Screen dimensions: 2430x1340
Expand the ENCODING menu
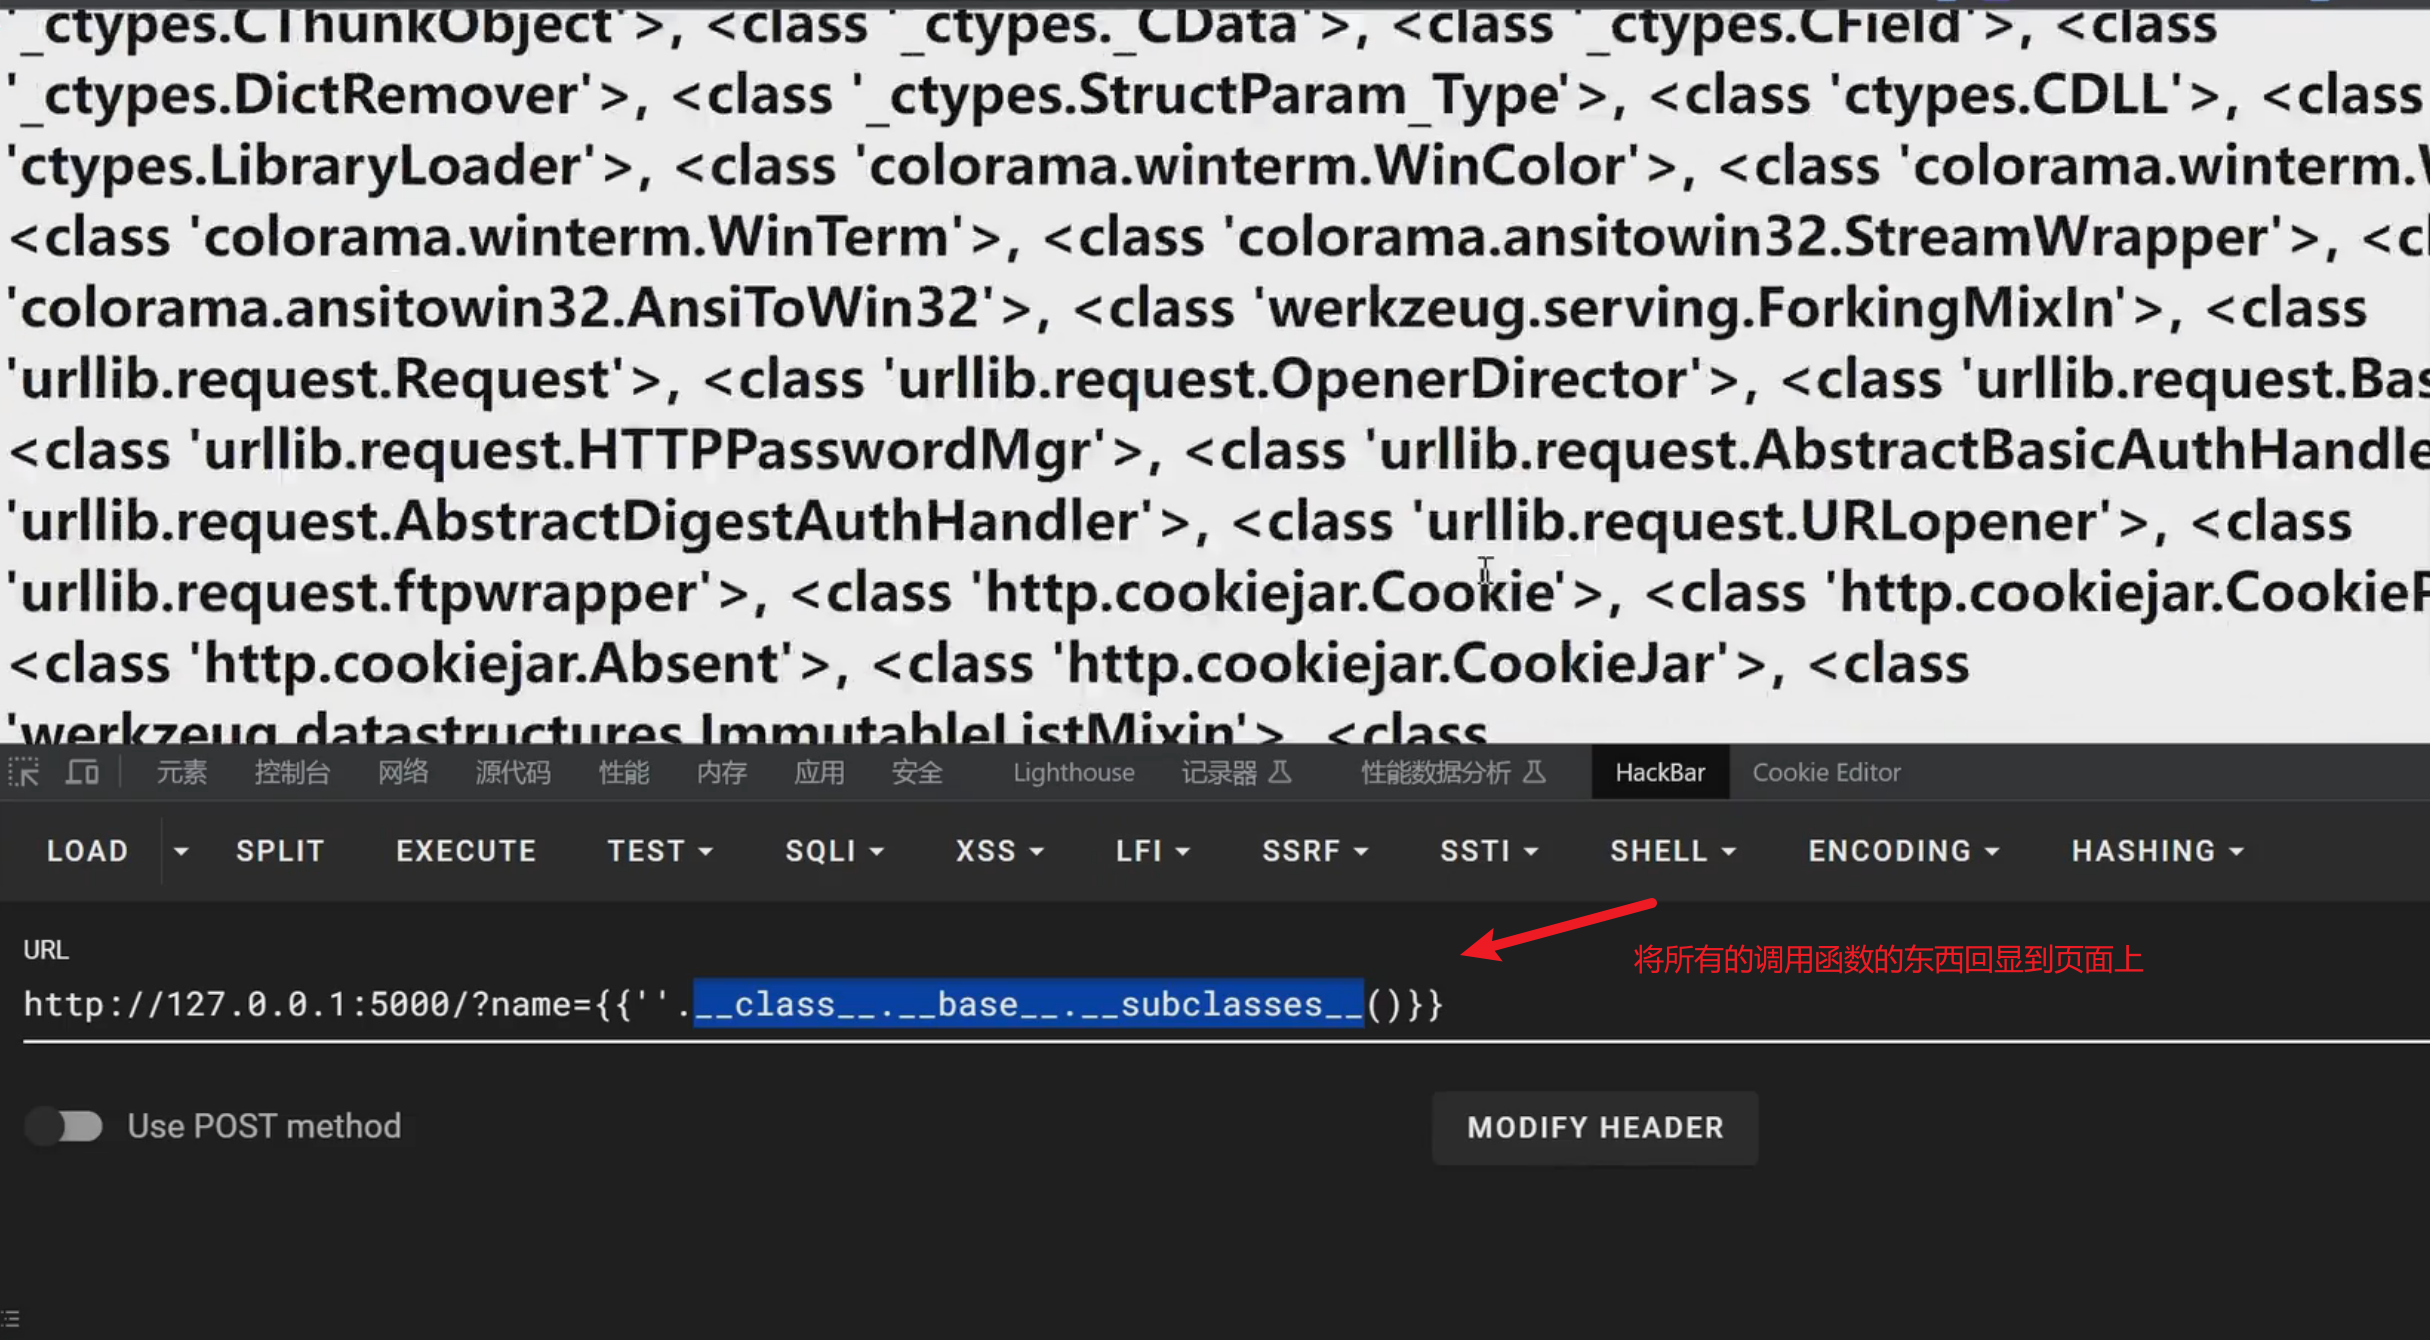click(1902, 851)
